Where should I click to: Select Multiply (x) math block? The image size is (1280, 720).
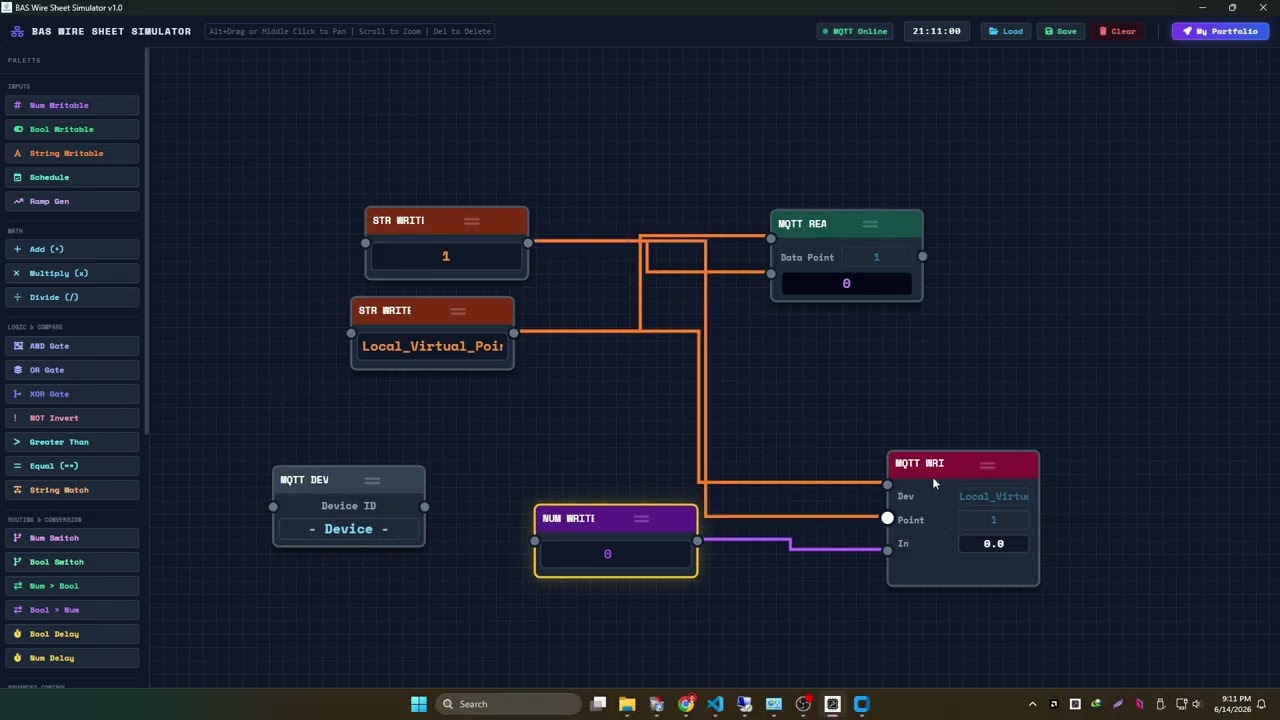[72, 273]
